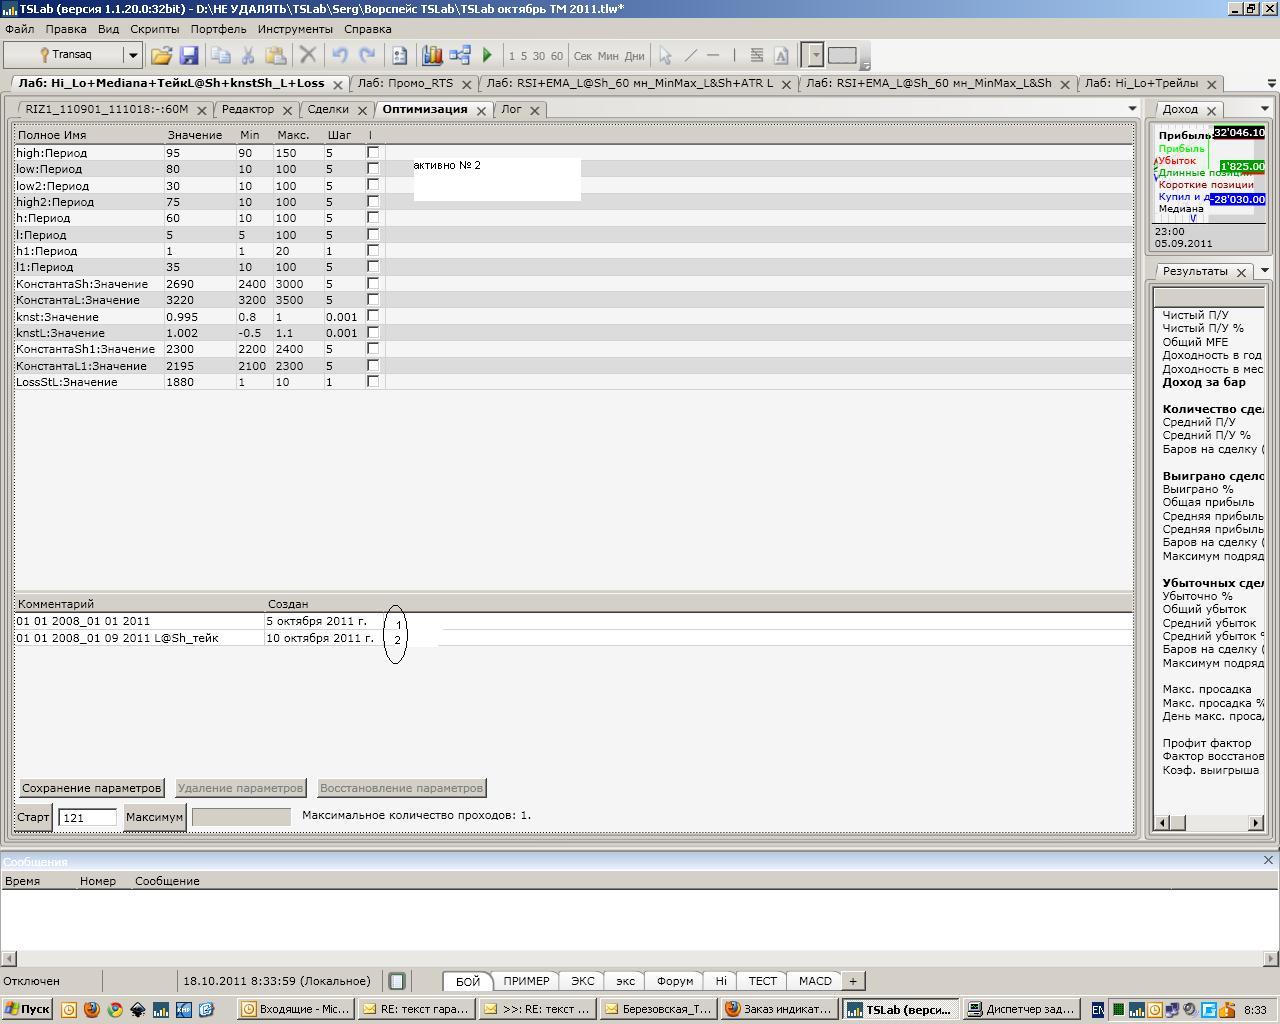Viewport: 1280px width, 1024px height.
Task: Click the save floppy disk icon
Action: tap(188, 56)
